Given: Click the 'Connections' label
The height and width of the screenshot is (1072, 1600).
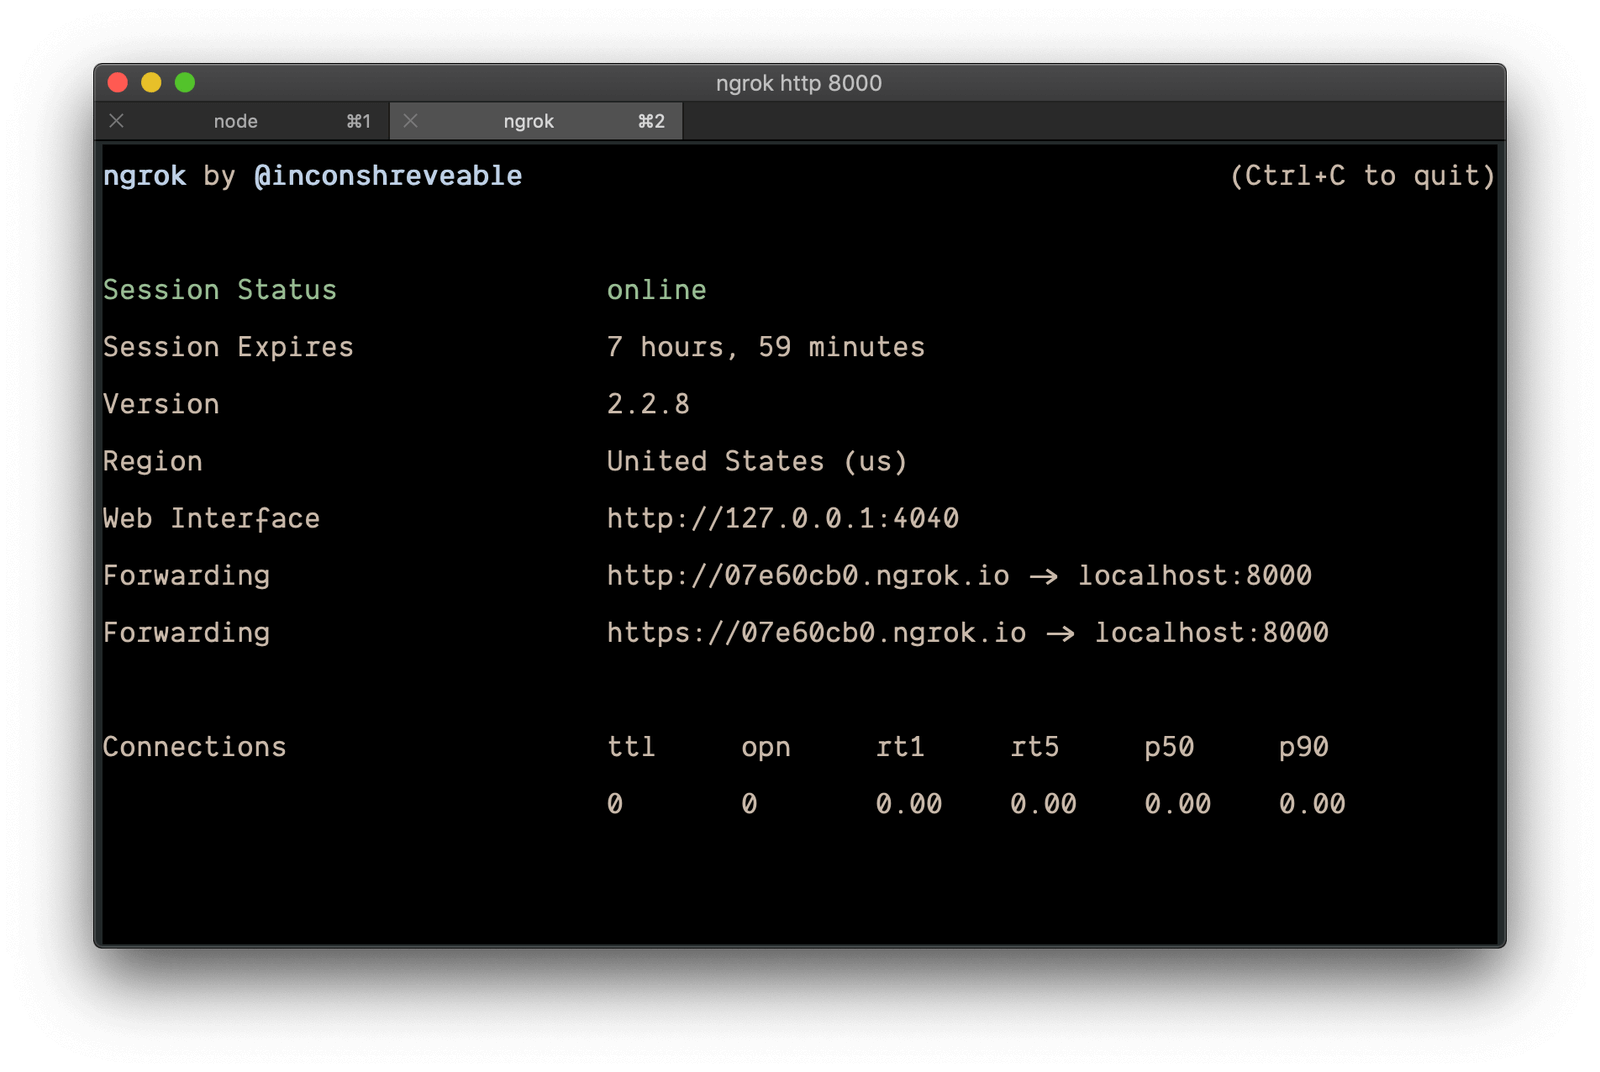Looking at the screenshot, I should coord(194,747).
